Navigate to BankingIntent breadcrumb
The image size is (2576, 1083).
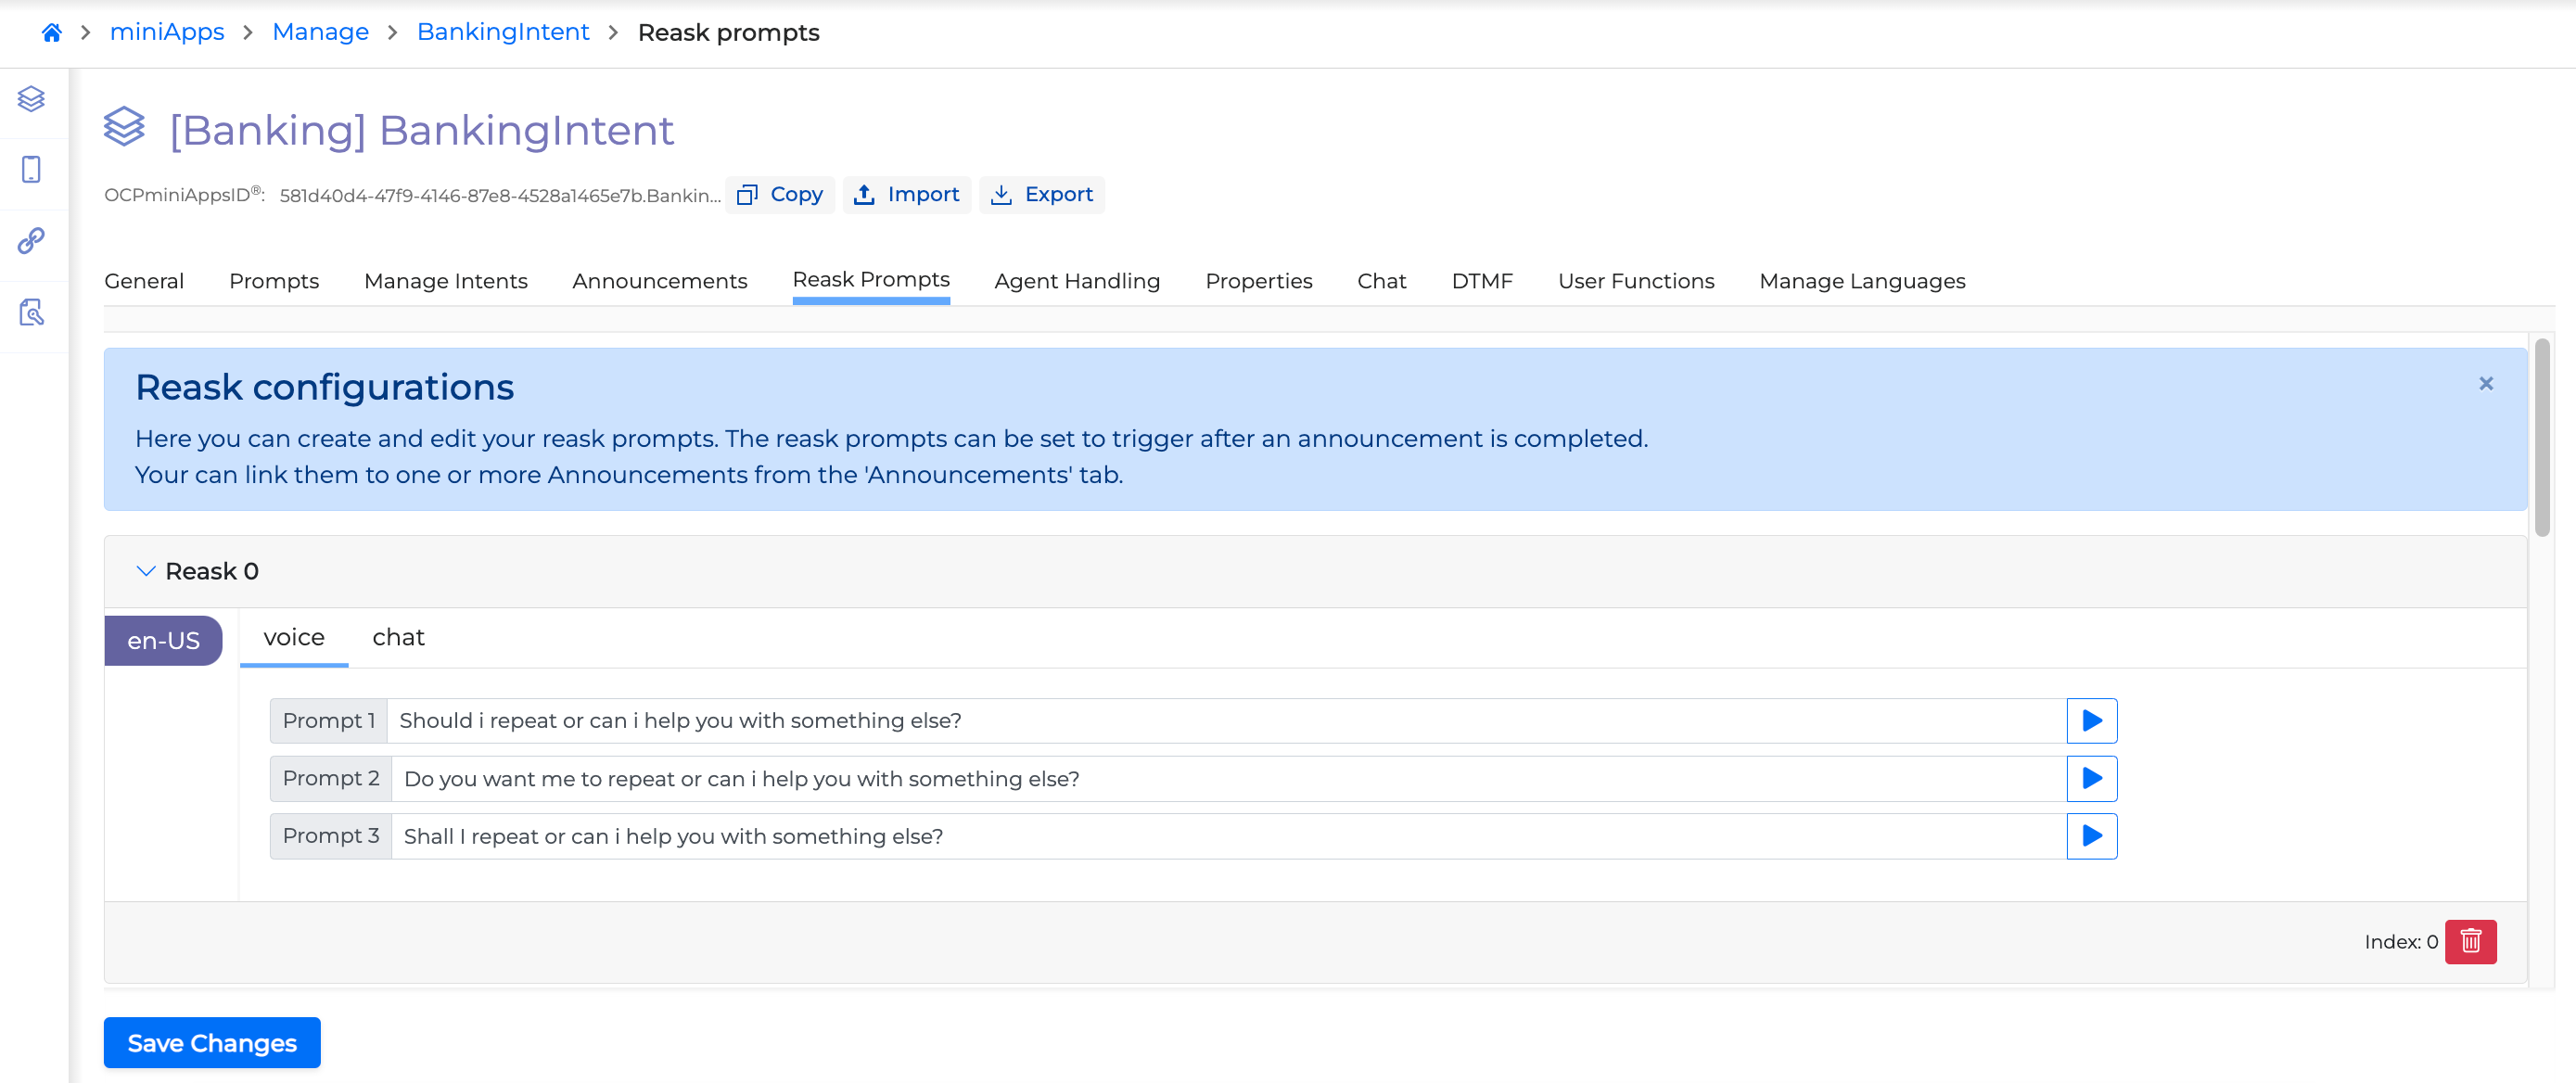[503, 33]
